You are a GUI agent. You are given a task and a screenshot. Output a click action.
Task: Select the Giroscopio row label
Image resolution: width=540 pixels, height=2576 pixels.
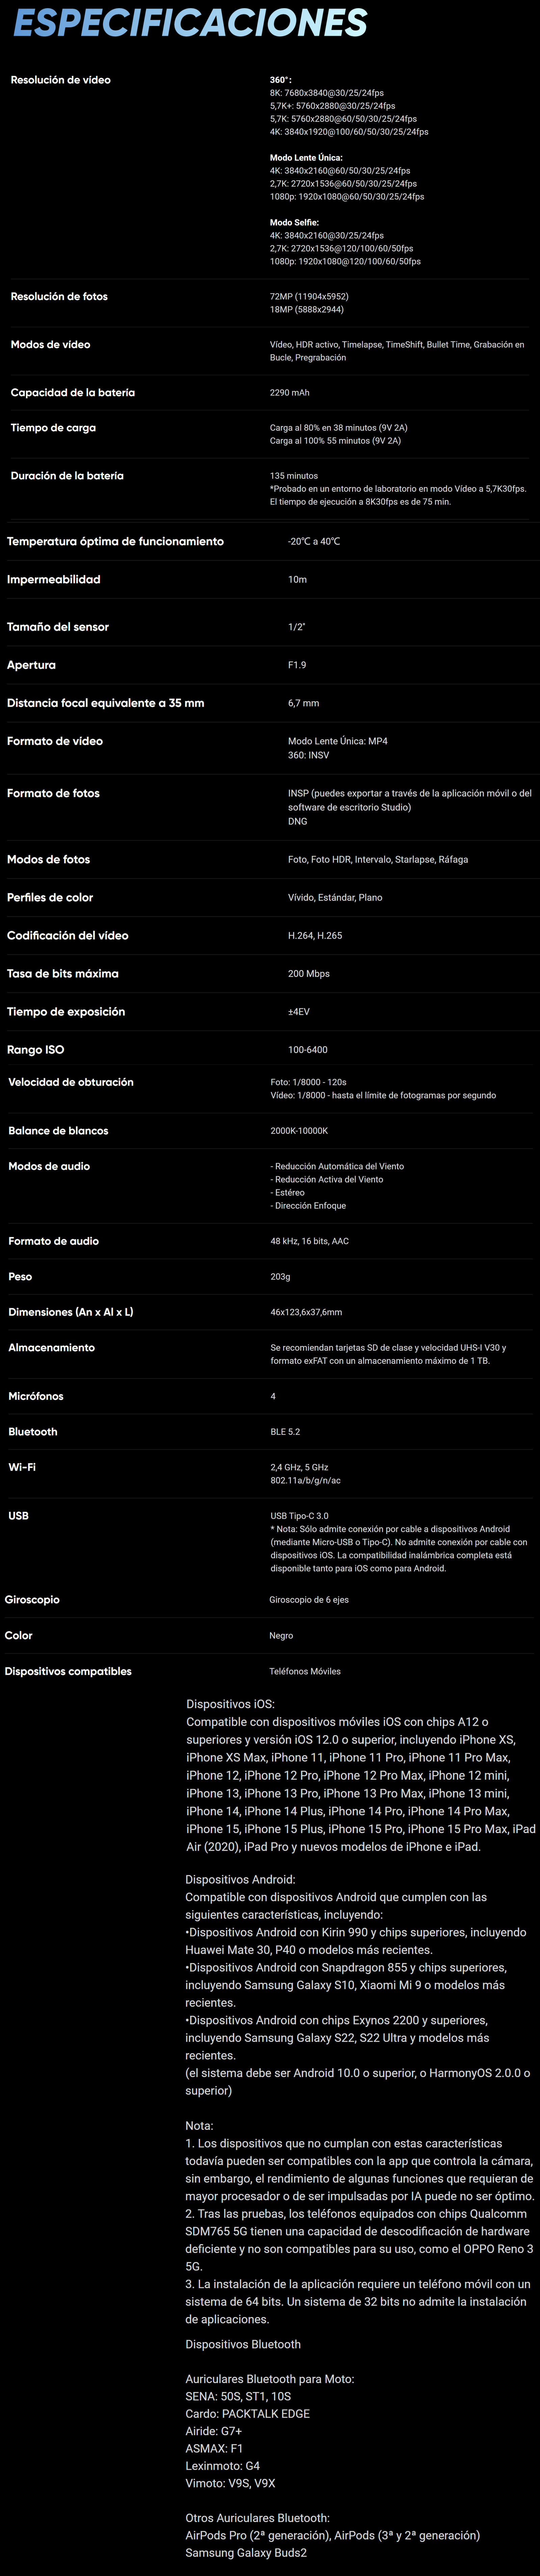click(32, 1600)
